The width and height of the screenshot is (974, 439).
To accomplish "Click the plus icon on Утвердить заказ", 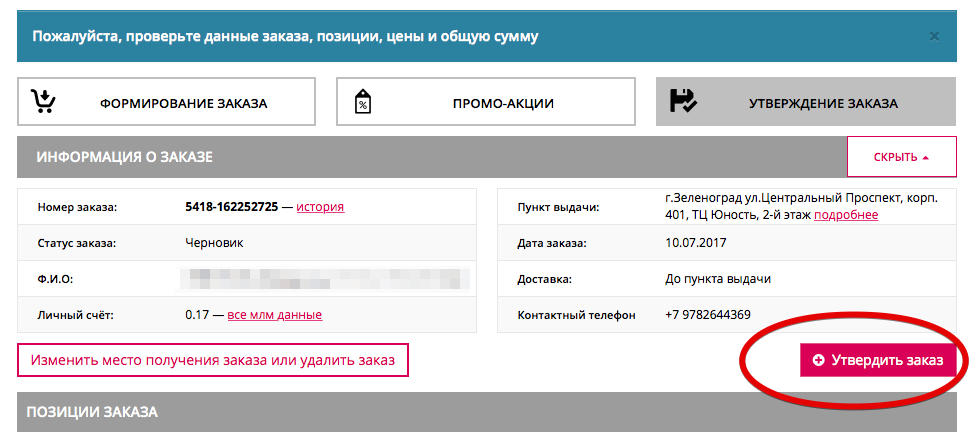I will tap(819, 360).
